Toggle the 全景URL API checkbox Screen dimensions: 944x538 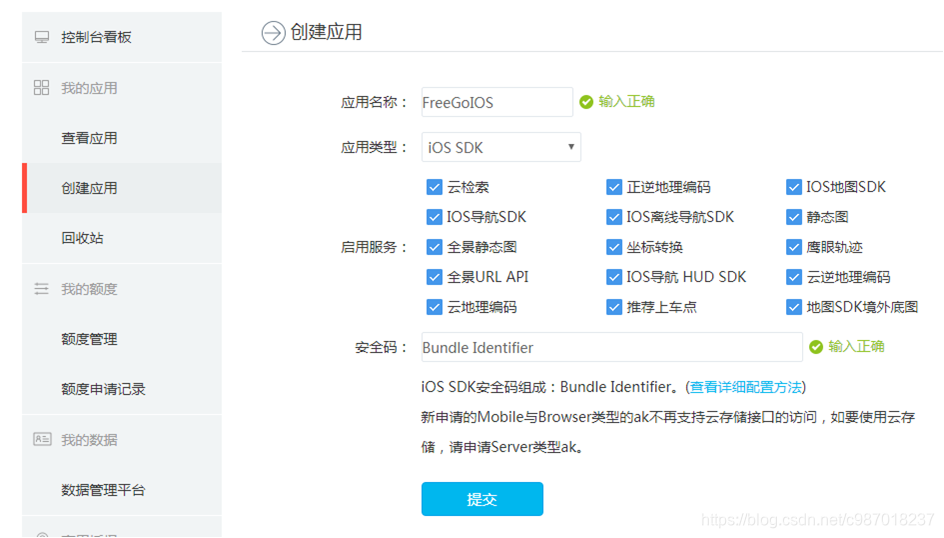tap(434, 277)
